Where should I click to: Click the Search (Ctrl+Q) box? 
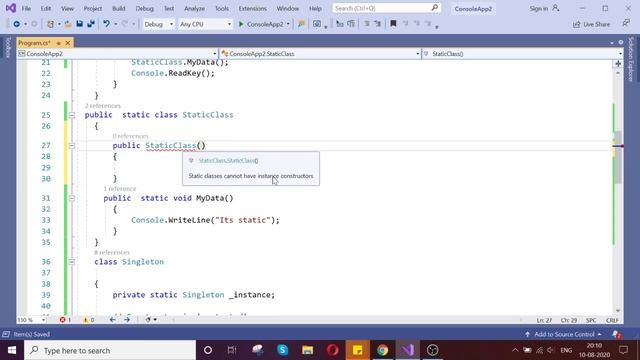pos(386,8)
